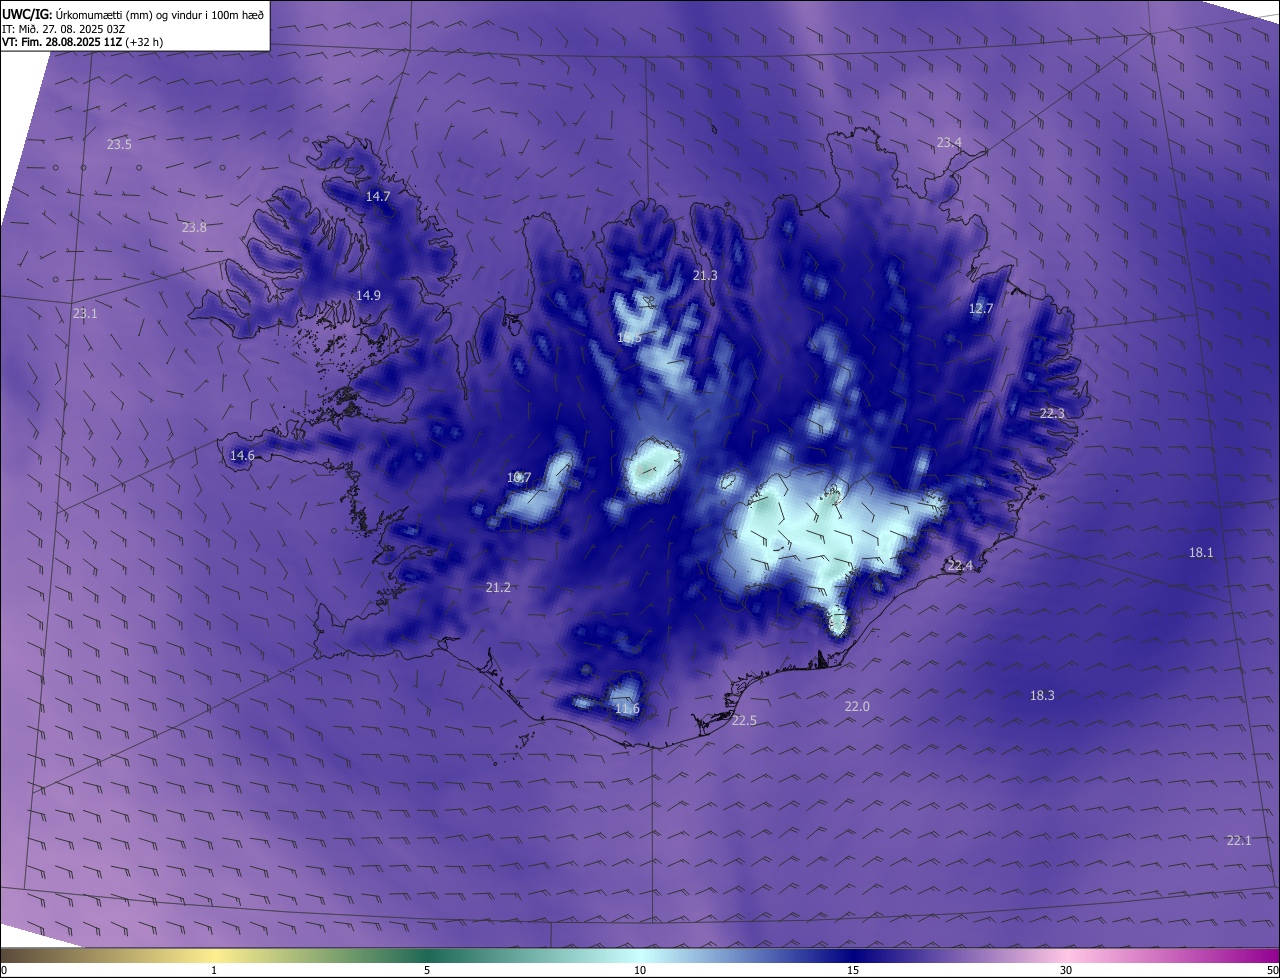The image size is (1280, 978).
Task: Click the 22.4 value label on the map
Action: click(x=960, y=567)
